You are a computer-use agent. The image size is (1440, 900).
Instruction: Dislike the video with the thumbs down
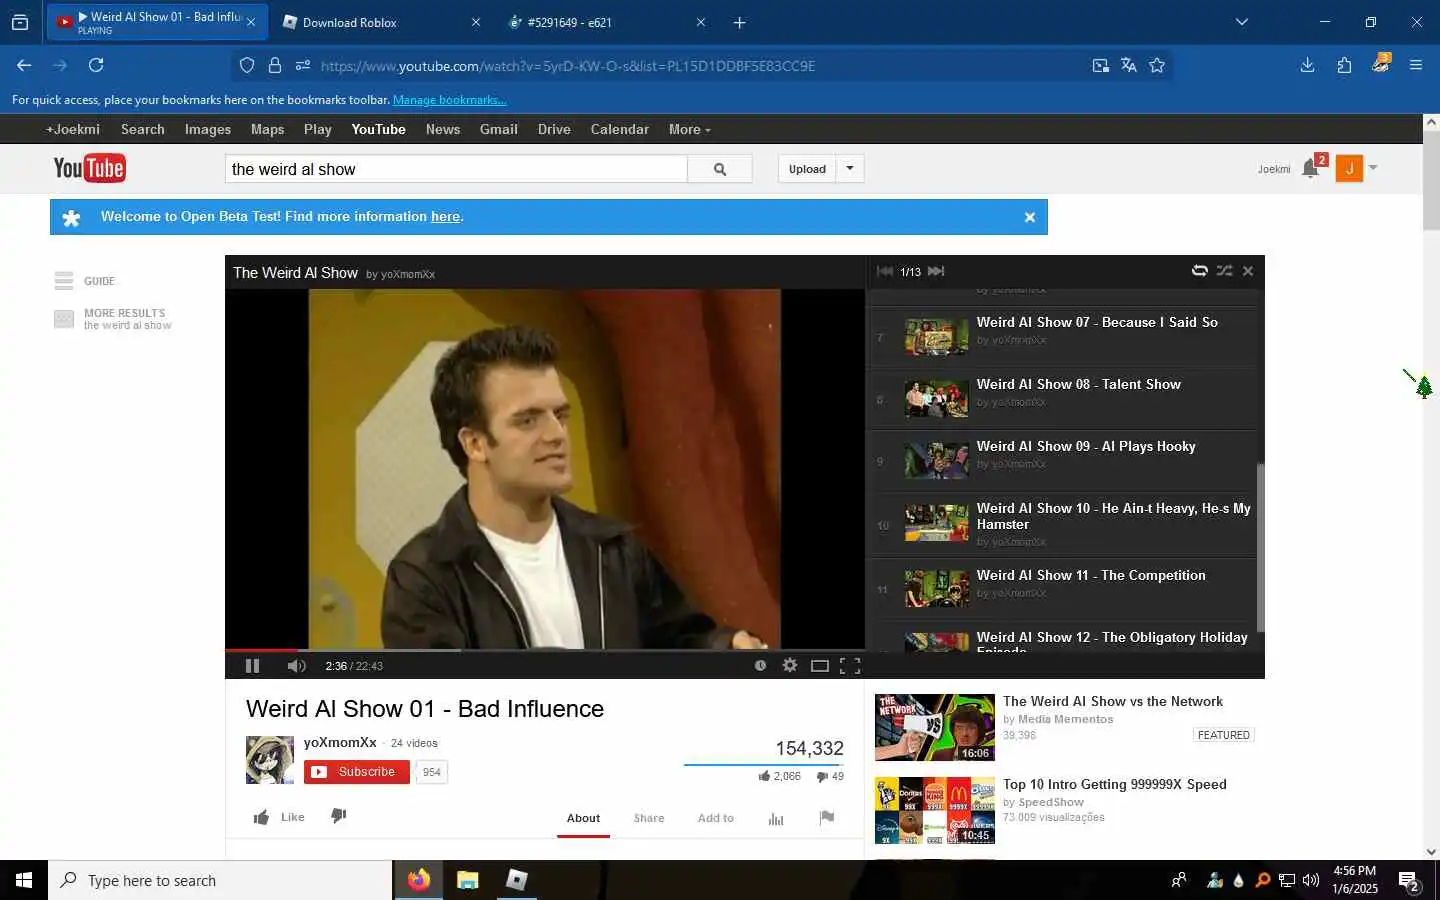click(339, 816)
